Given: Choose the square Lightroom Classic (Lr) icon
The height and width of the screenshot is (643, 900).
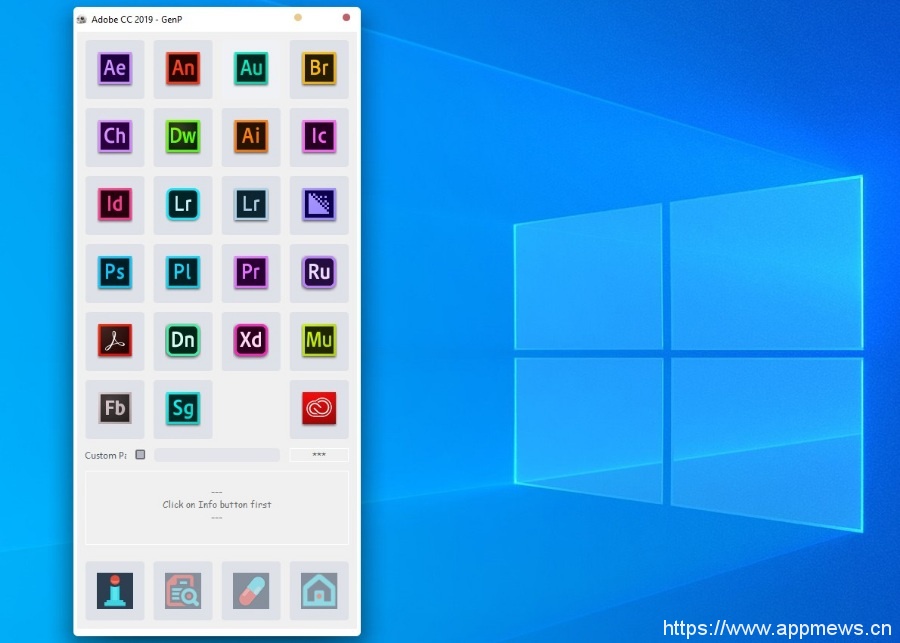Looking at the screenshot, I should (x=251, y=205).
